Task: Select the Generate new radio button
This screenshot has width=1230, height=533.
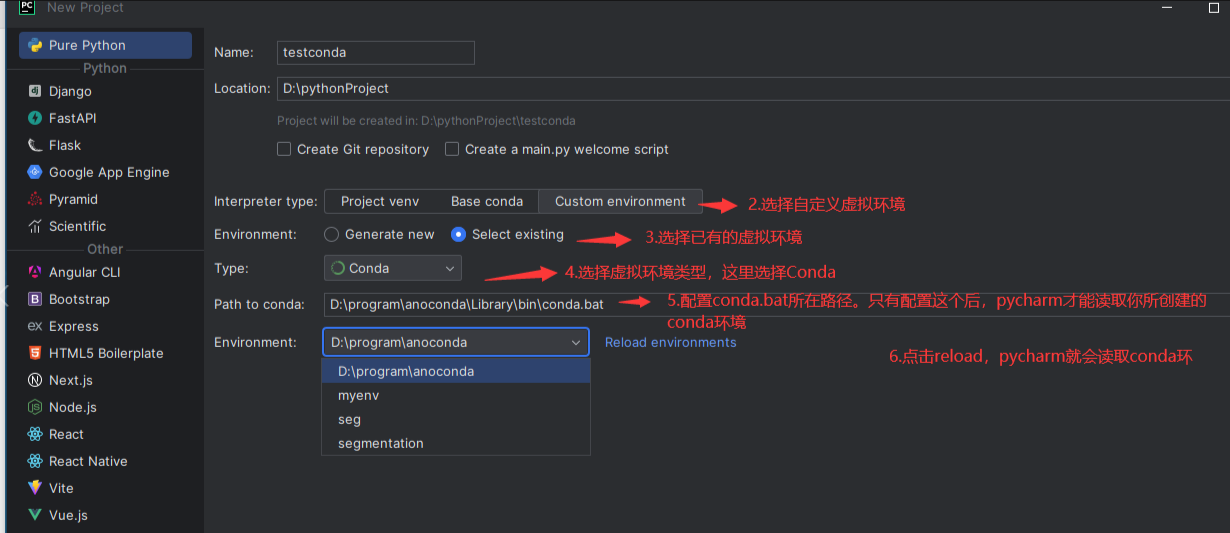Action: (x=332, y=234)
